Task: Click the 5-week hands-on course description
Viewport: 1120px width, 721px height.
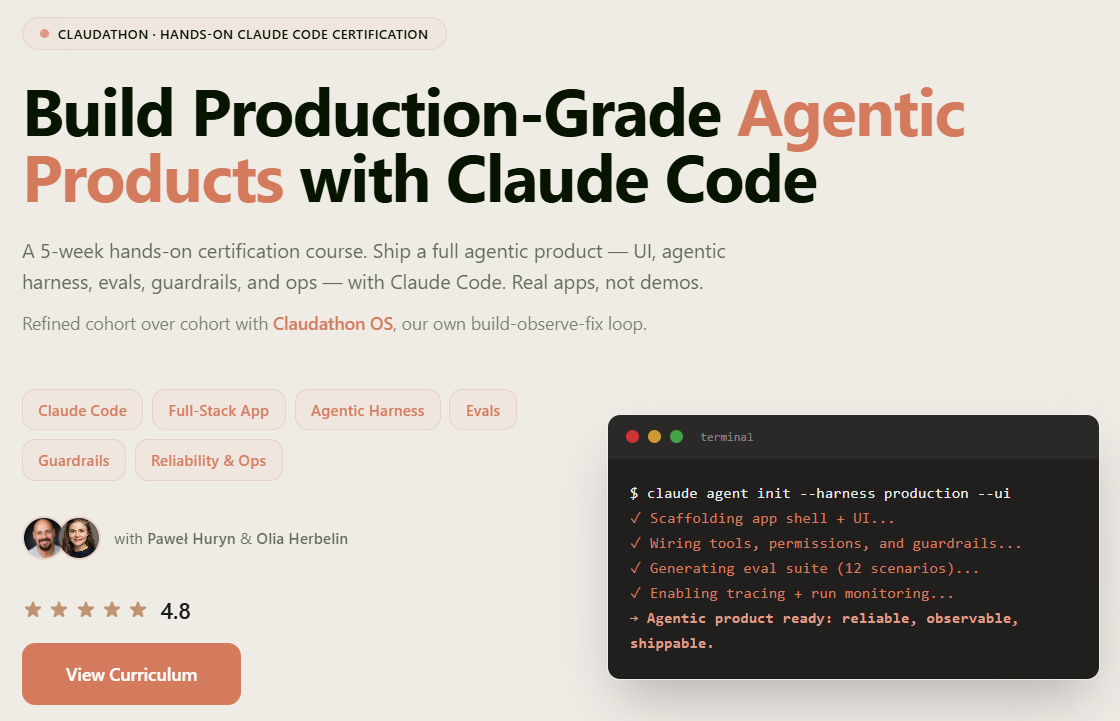Action: coord(374,267)
